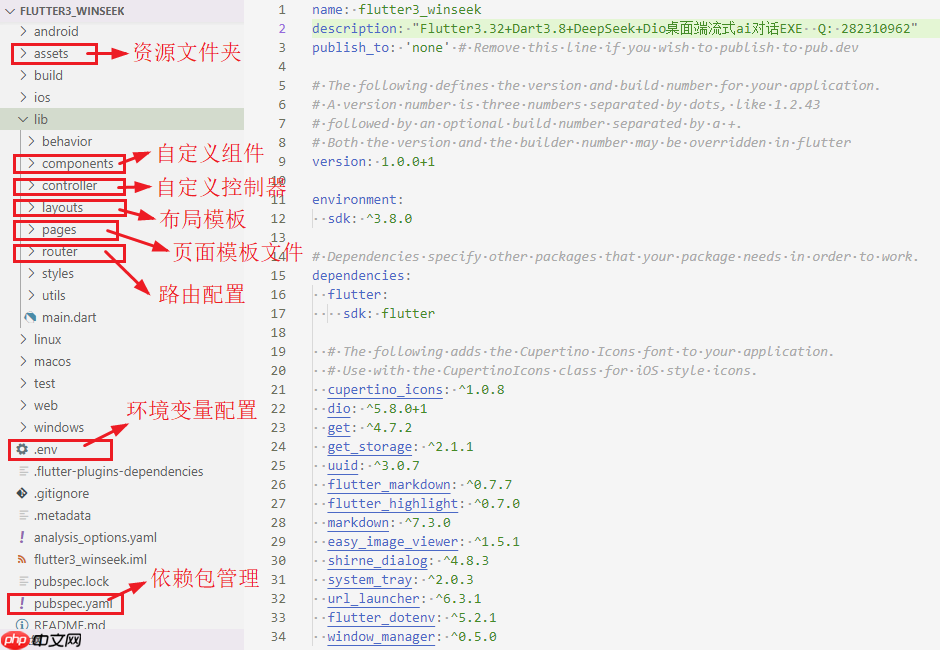Open the system_tray package link
The width and height of the screenshot is (940, 650).
[x=370, y=580]
